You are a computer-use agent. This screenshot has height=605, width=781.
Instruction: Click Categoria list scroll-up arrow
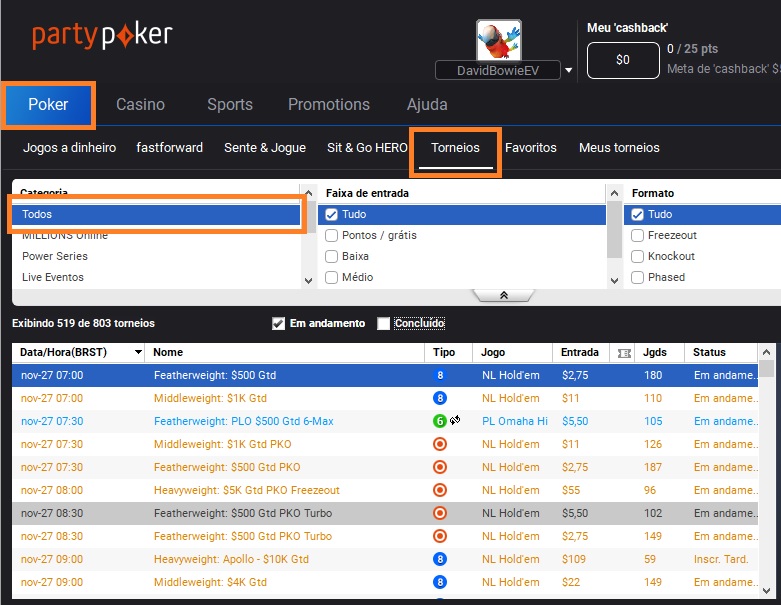309,193
